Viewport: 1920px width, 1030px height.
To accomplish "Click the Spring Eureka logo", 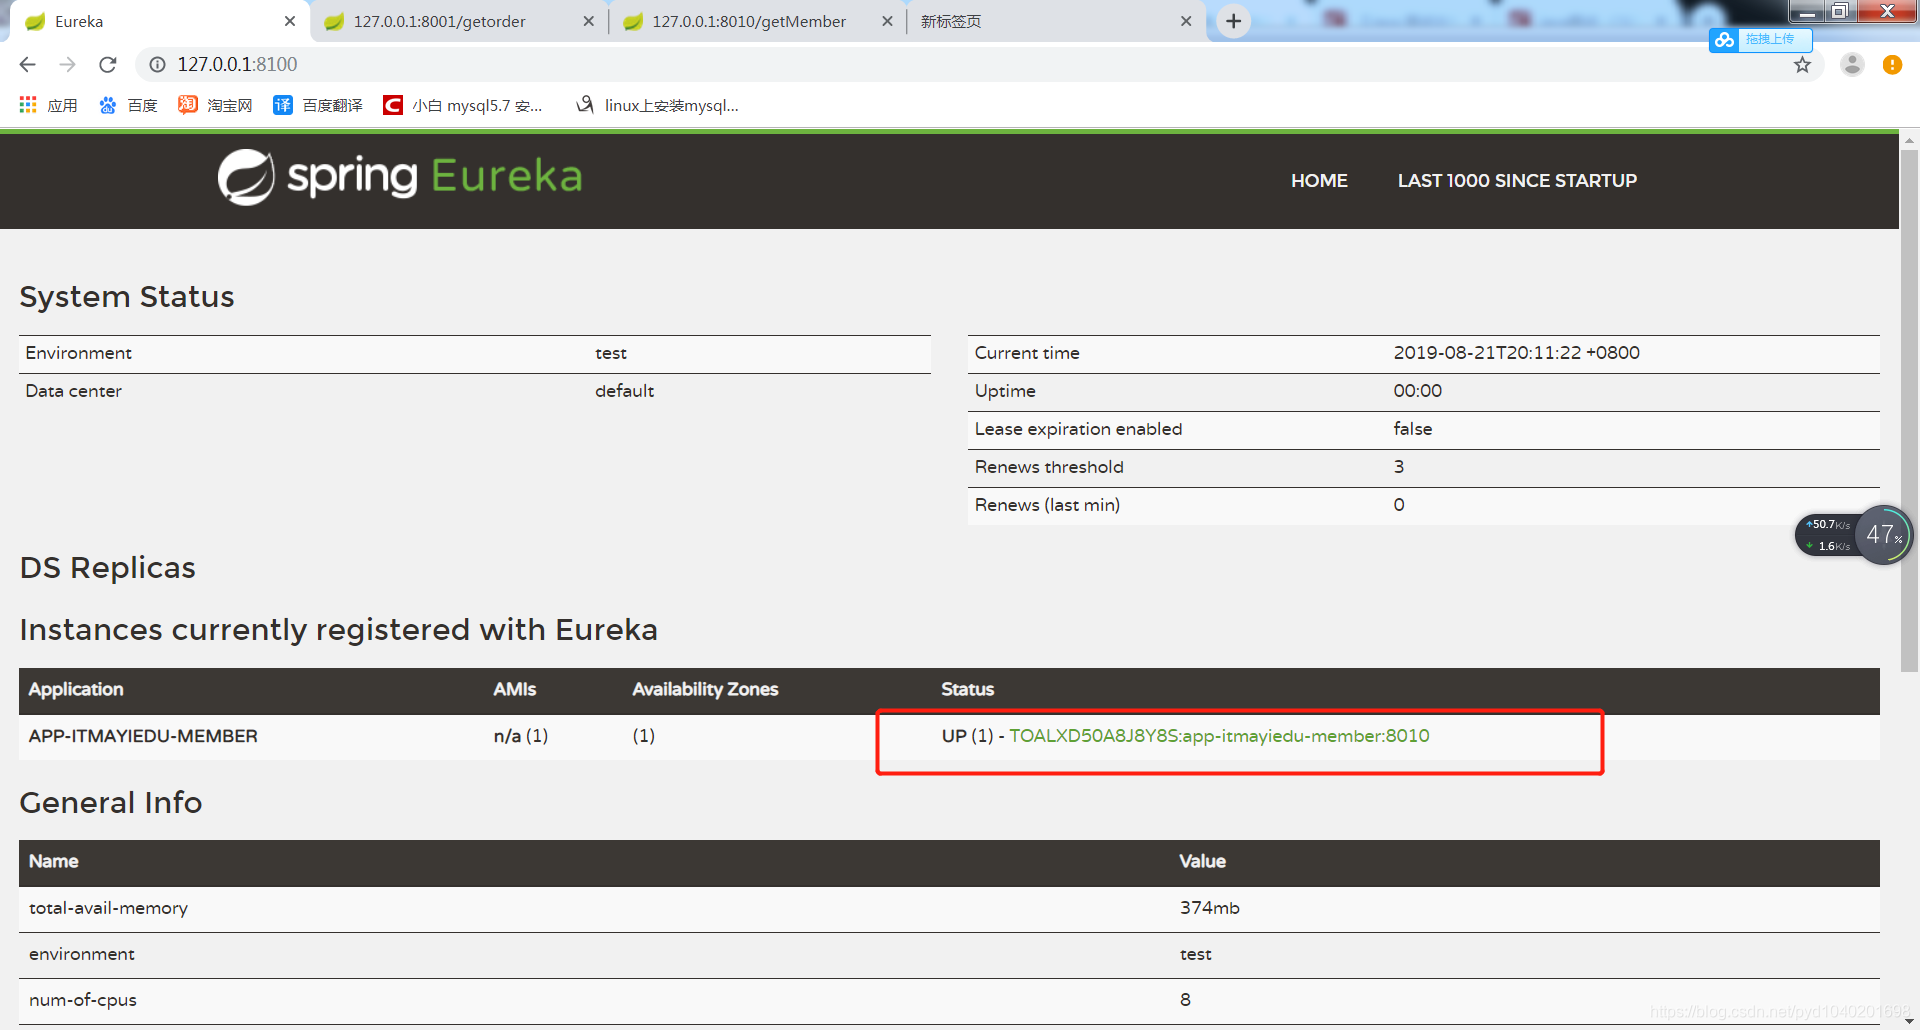I will click(x=399, y=176).
